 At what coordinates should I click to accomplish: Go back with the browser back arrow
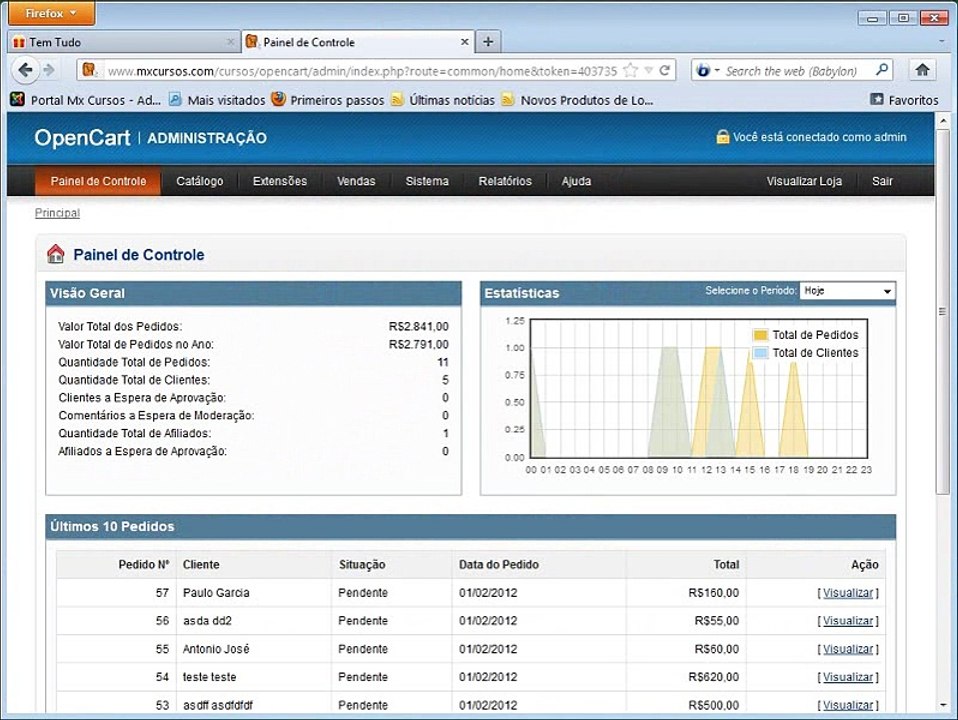pos(25,70)
